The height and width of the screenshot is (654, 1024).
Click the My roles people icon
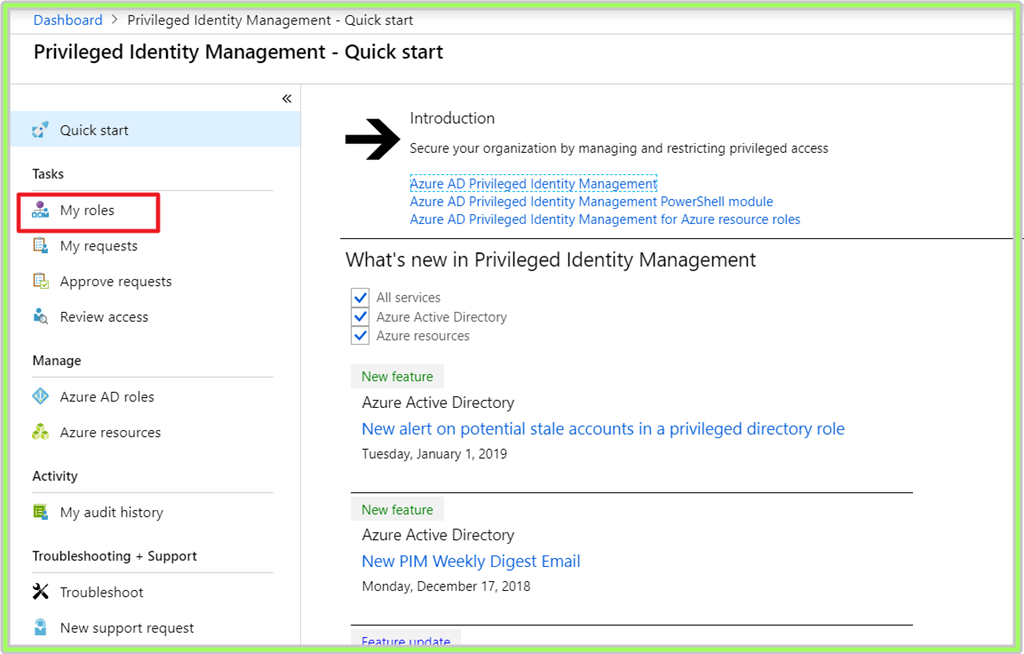pos(40,210)
